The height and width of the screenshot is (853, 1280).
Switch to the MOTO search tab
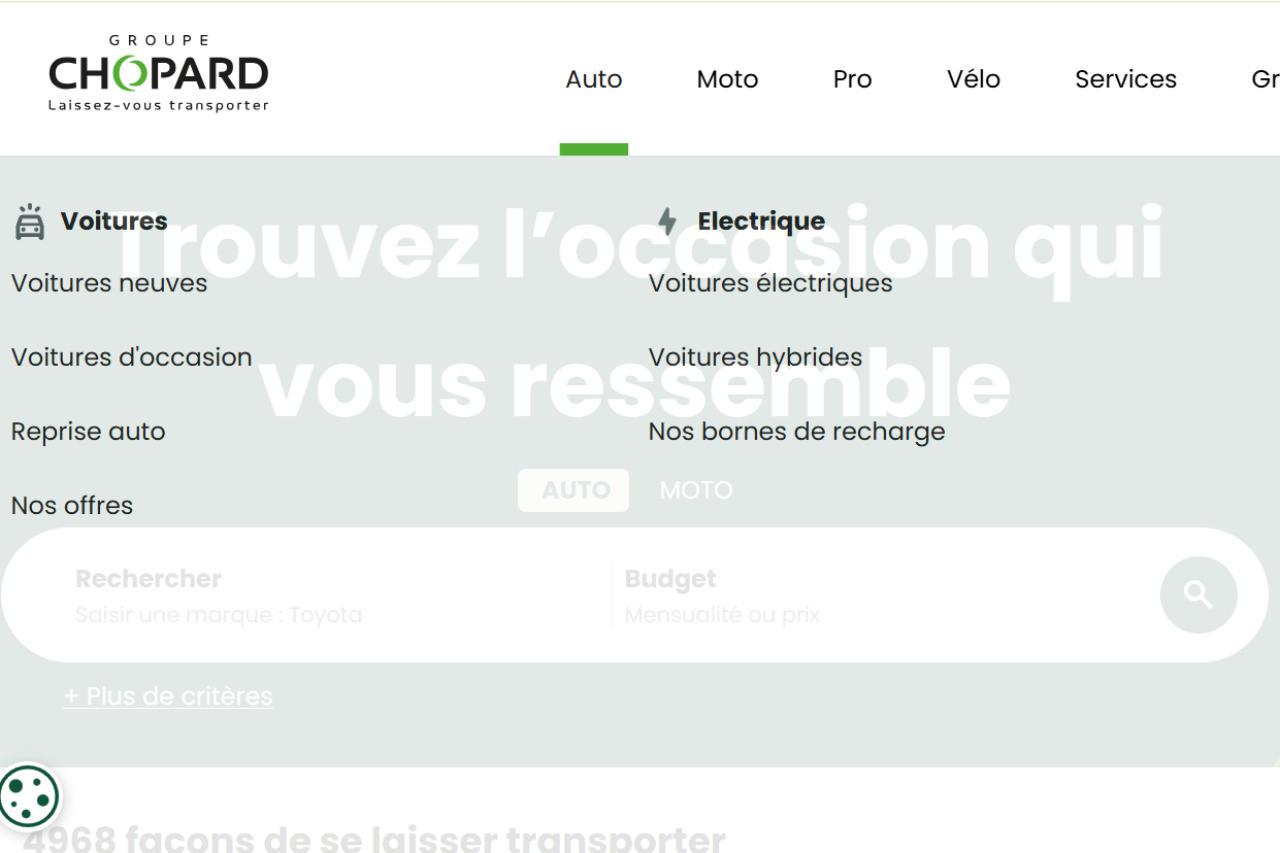[695, 490]
